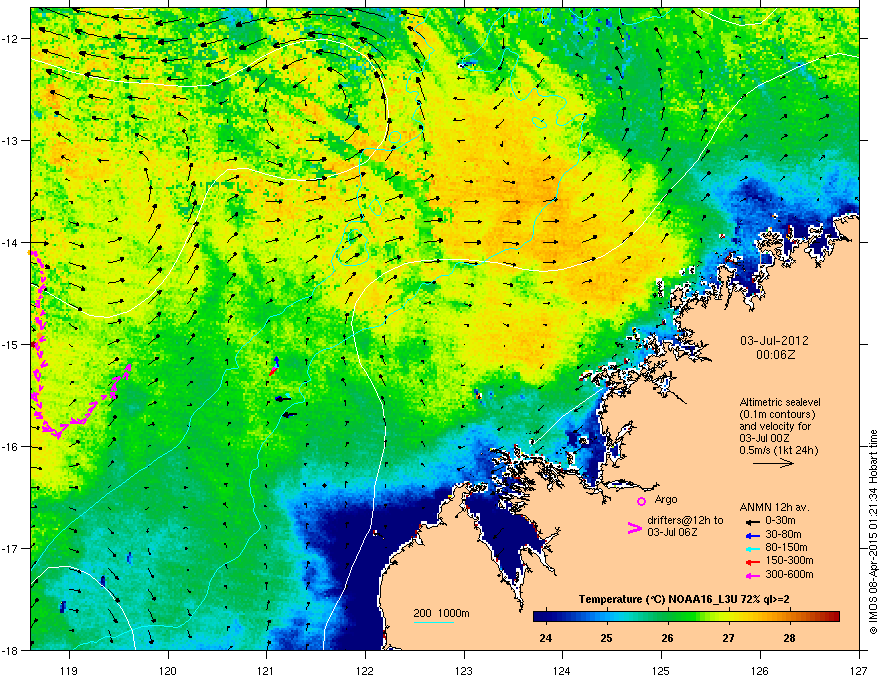Click the magenta drifters arrowhead legend symbol

click(x=634, y=528)
